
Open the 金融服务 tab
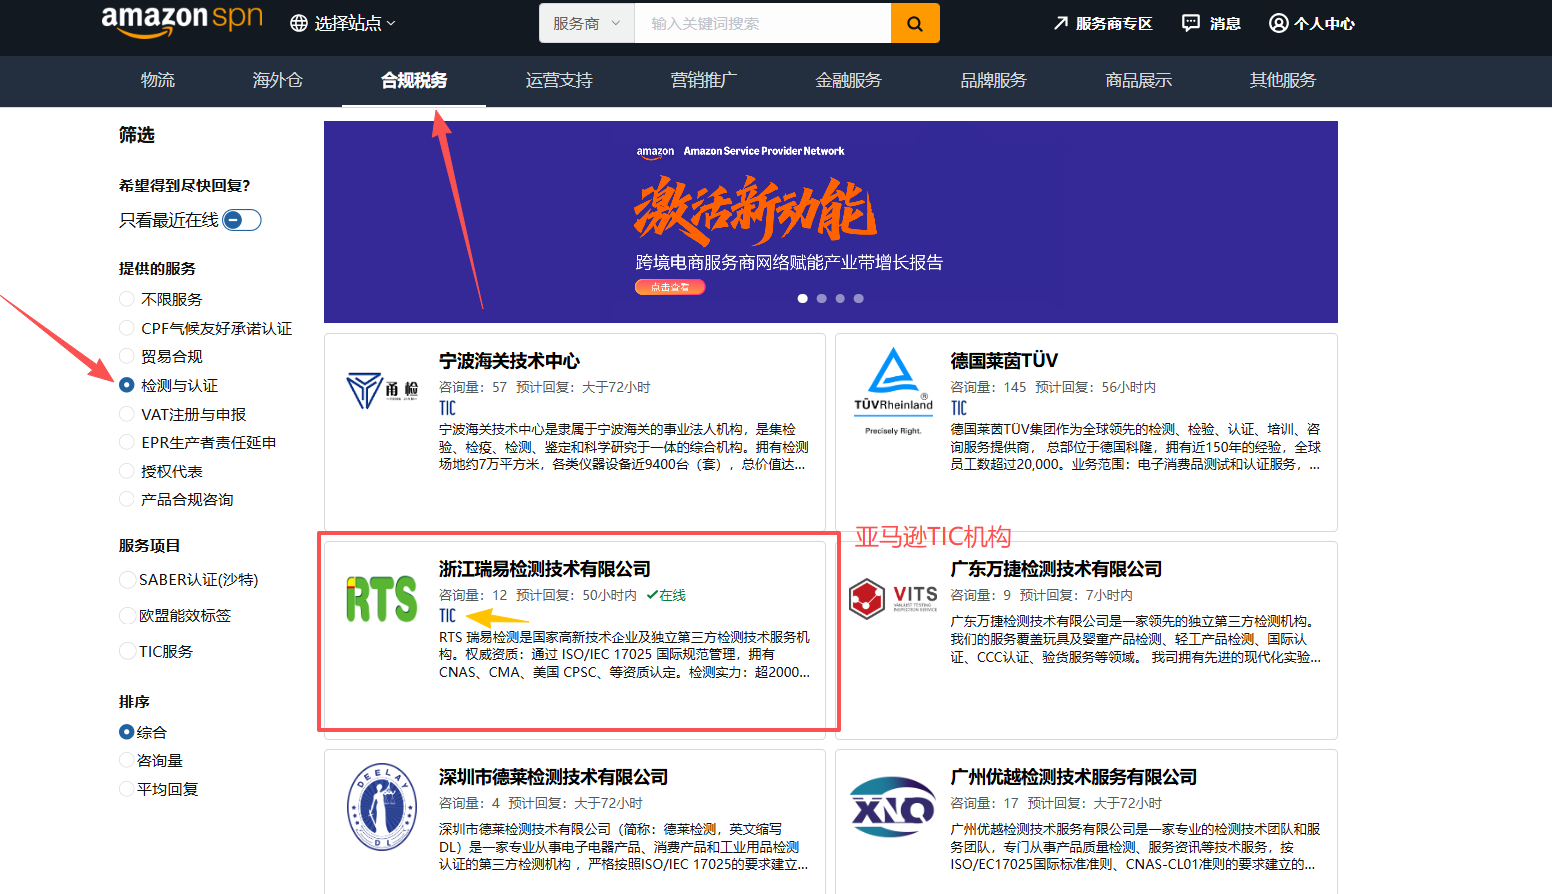pyautogui.click(x=848, y=80)
